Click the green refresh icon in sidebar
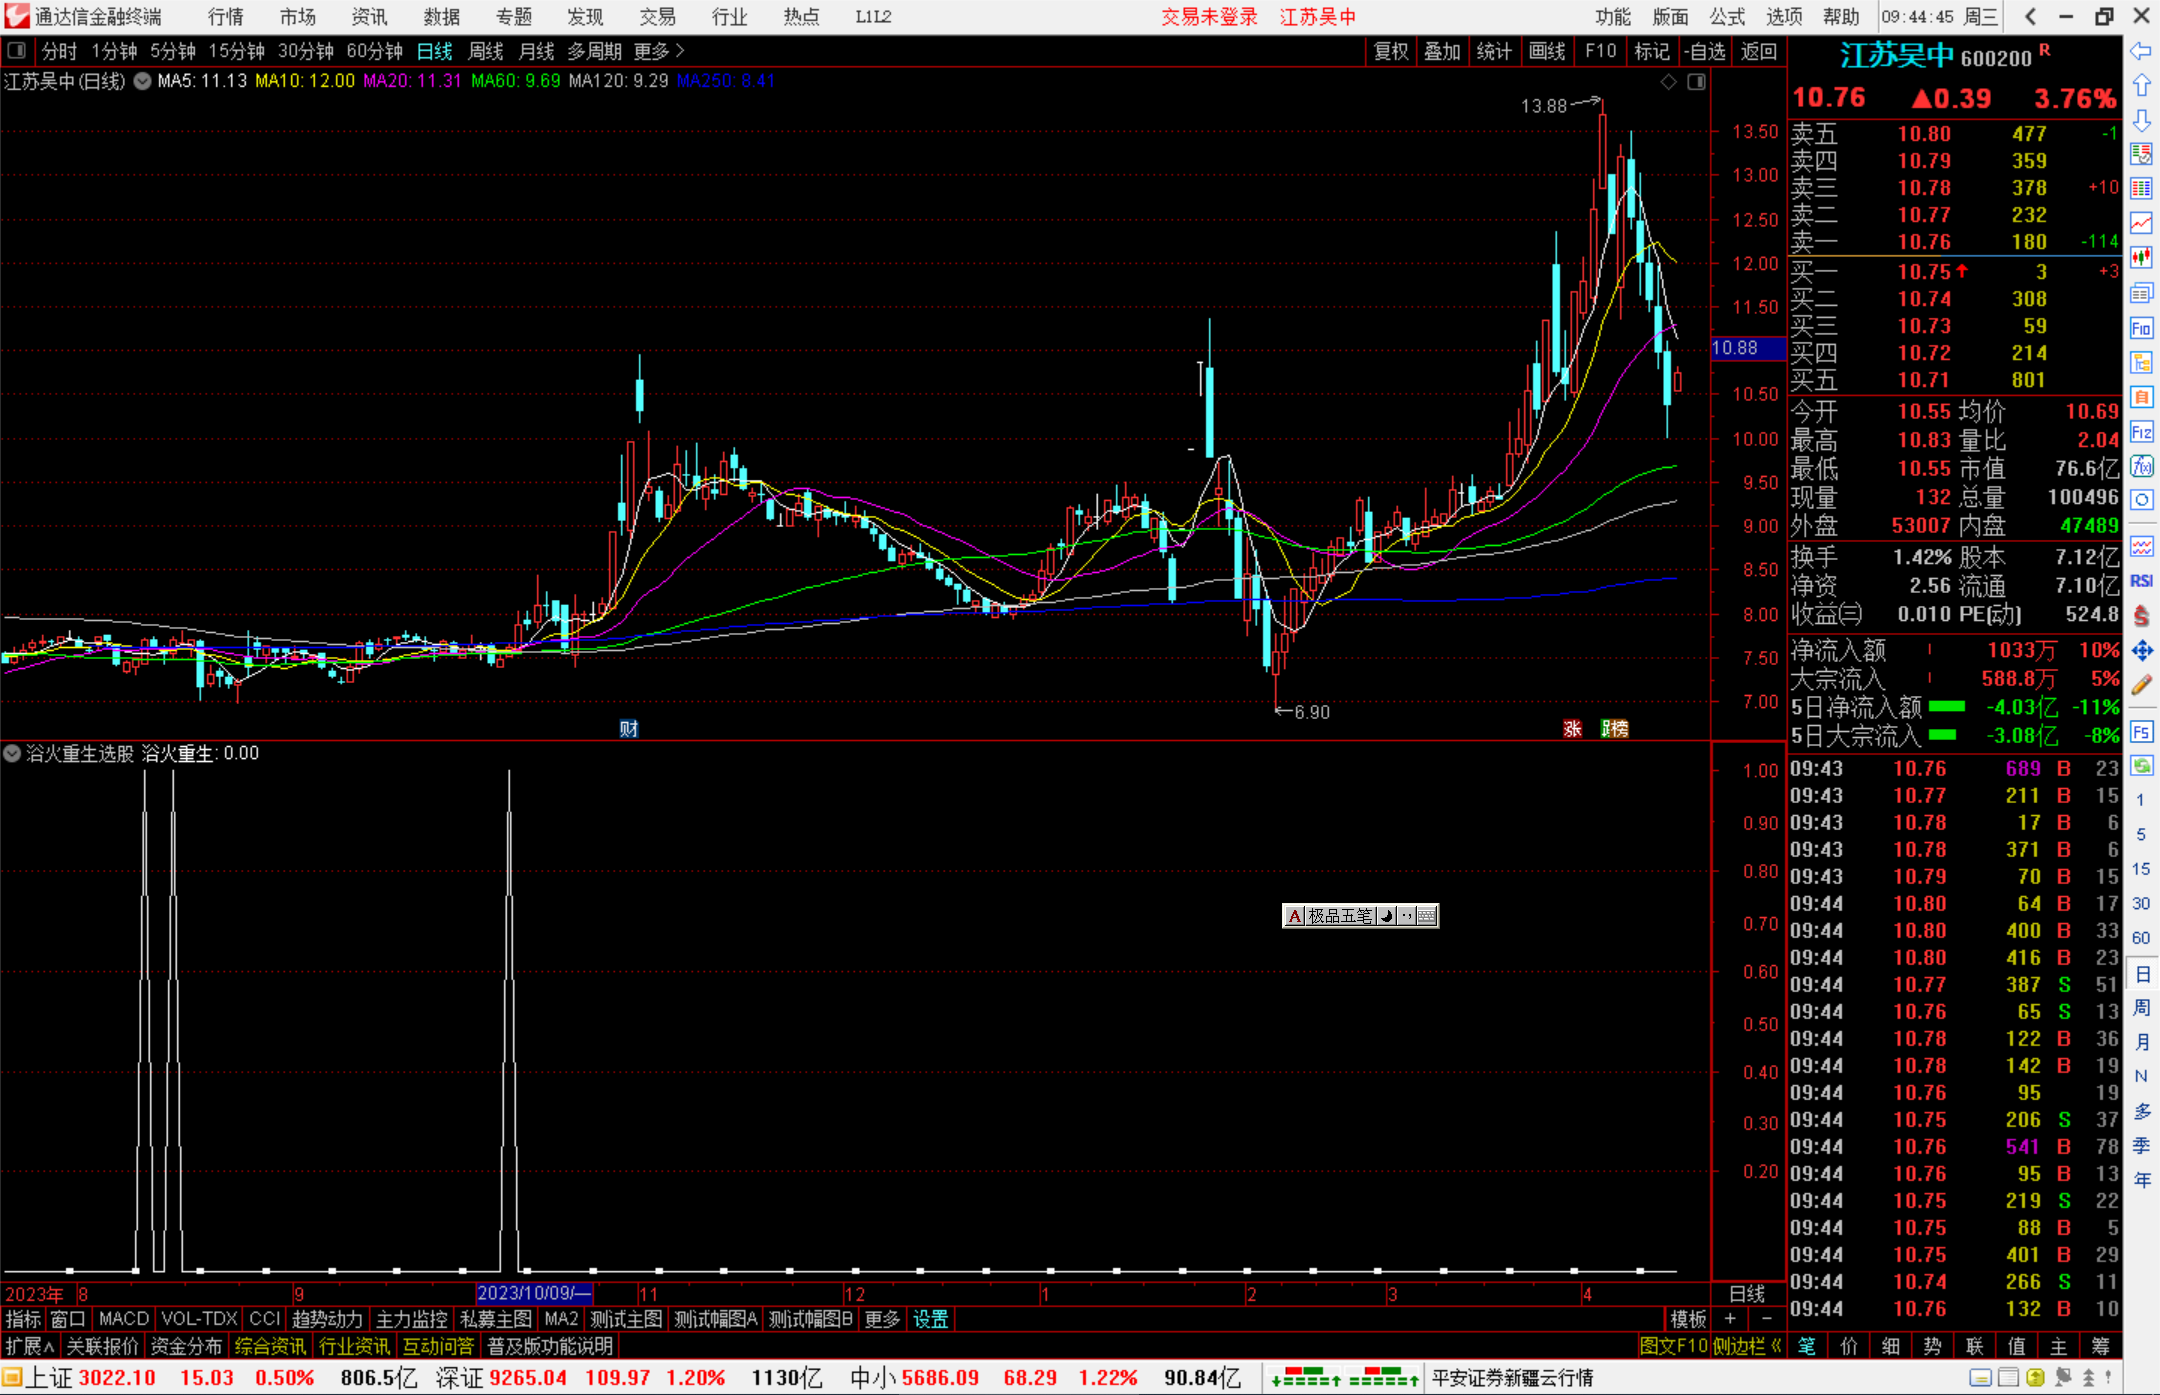Viewport: 2160px width, 1395px height. click(2141, 766)
